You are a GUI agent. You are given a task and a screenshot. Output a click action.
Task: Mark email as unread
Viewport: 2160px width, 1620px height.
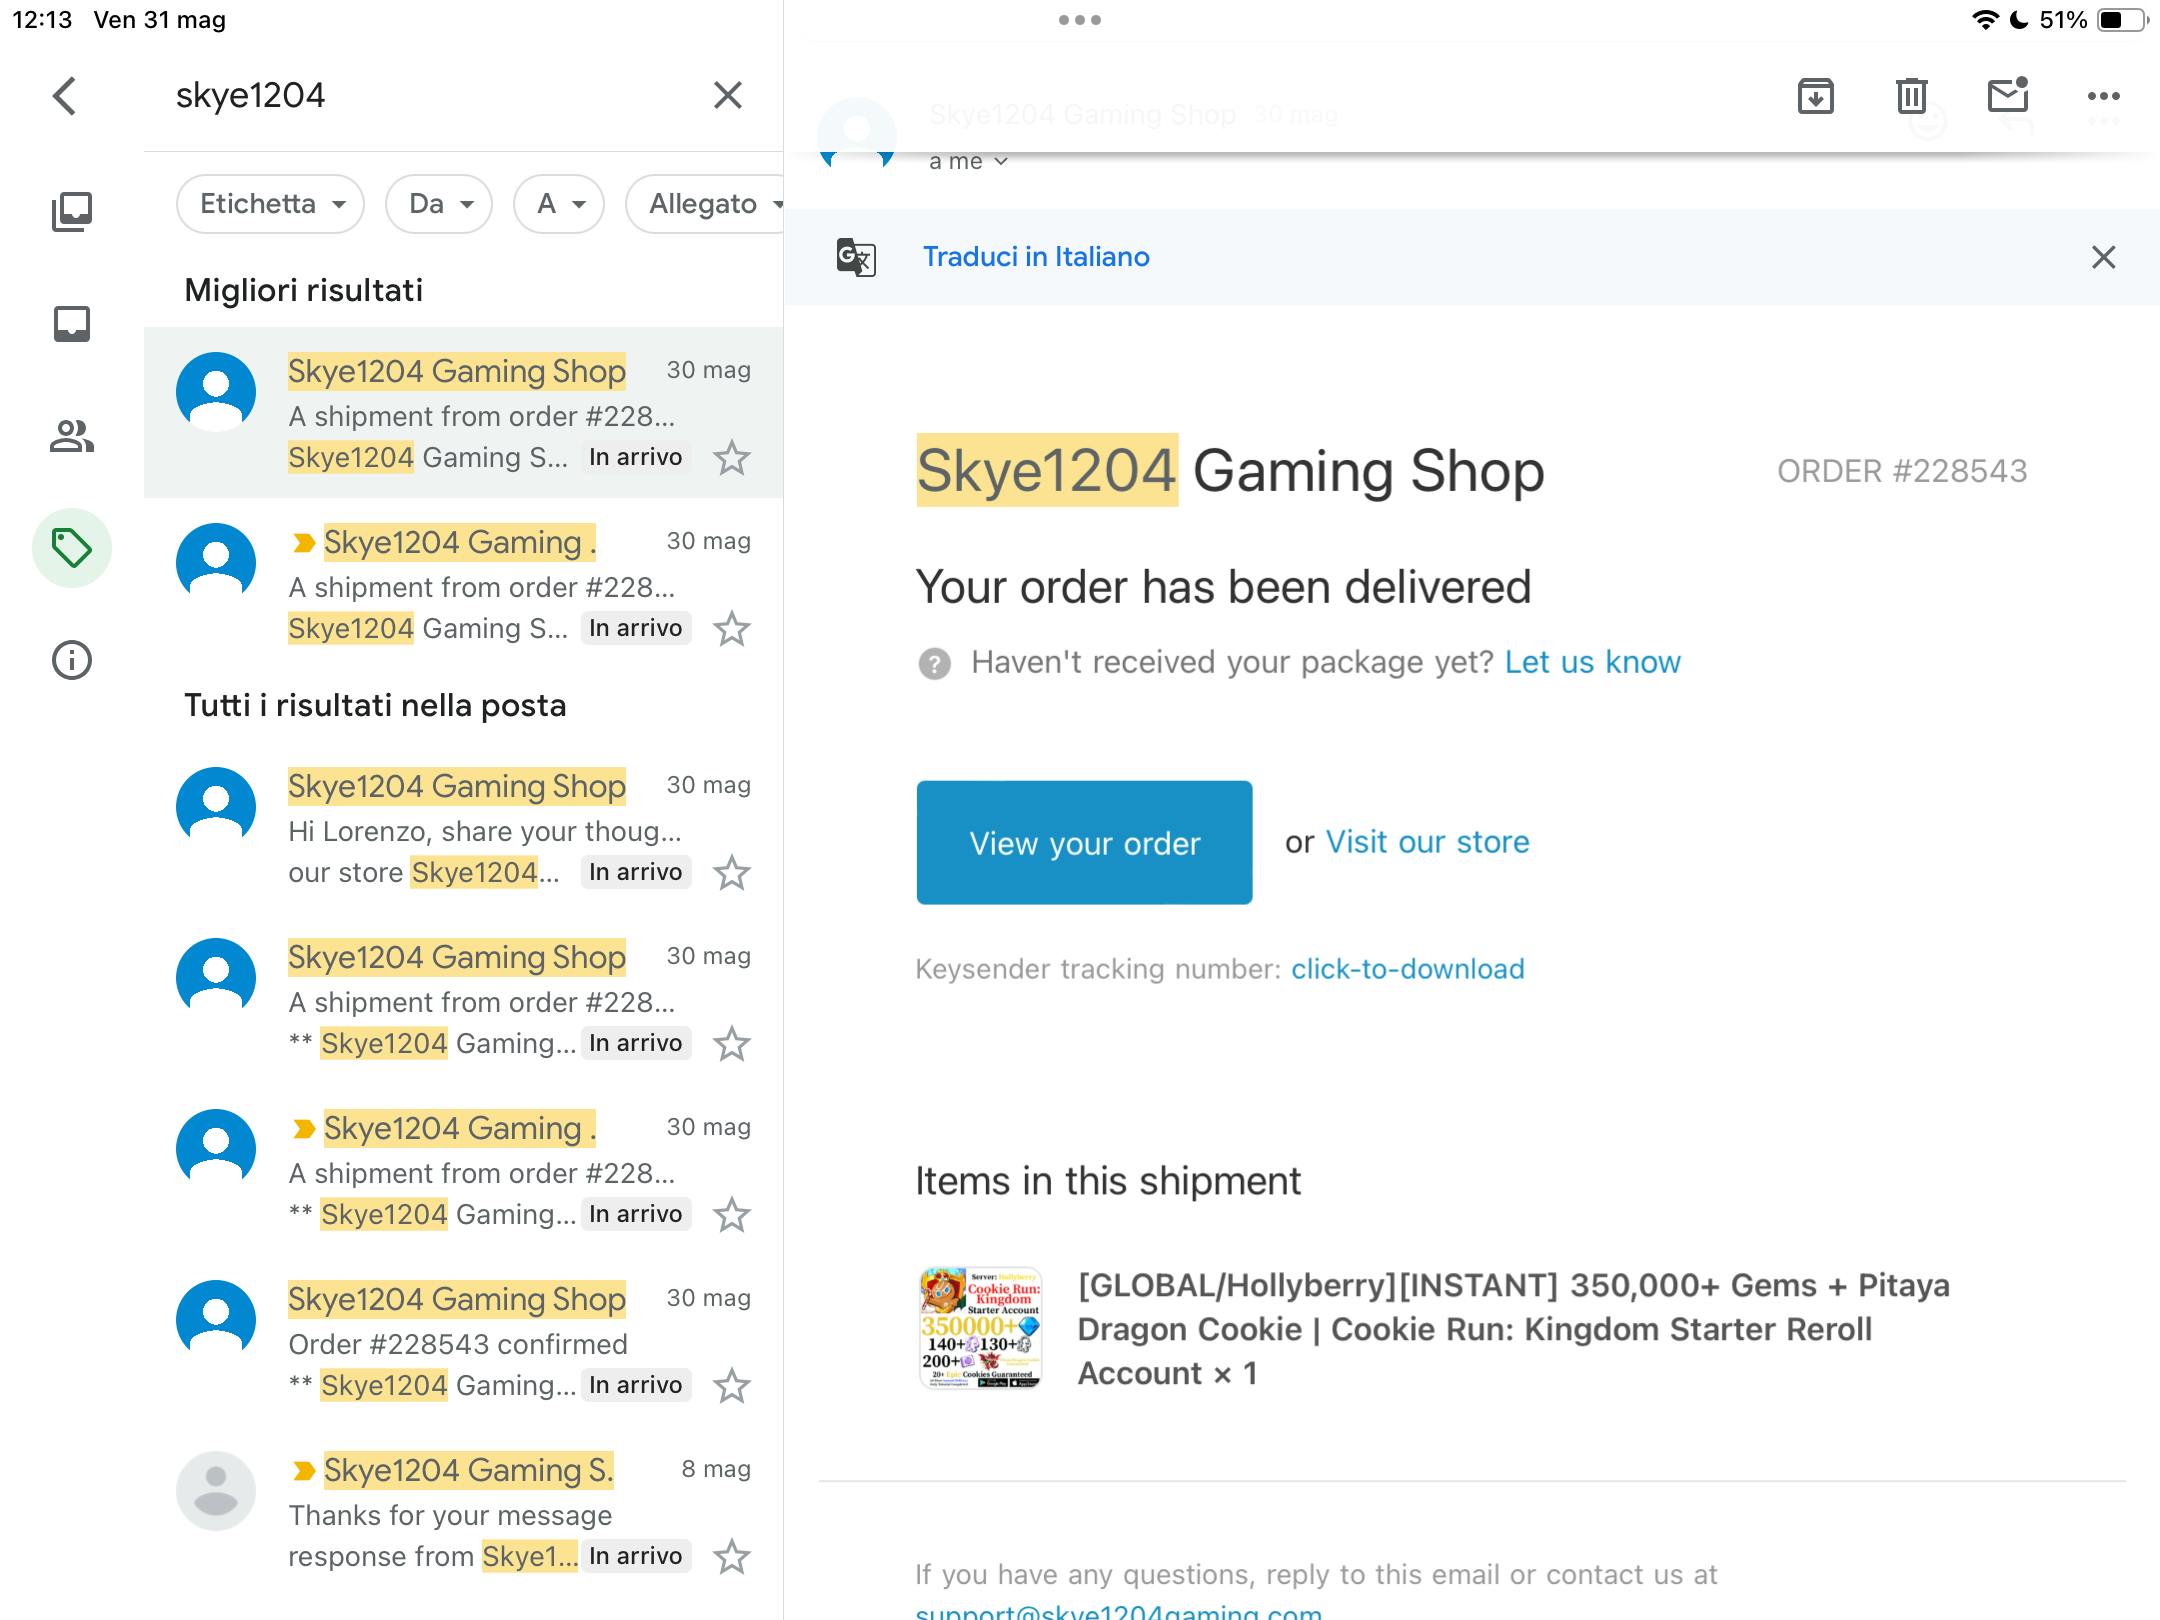point(2007,96)
